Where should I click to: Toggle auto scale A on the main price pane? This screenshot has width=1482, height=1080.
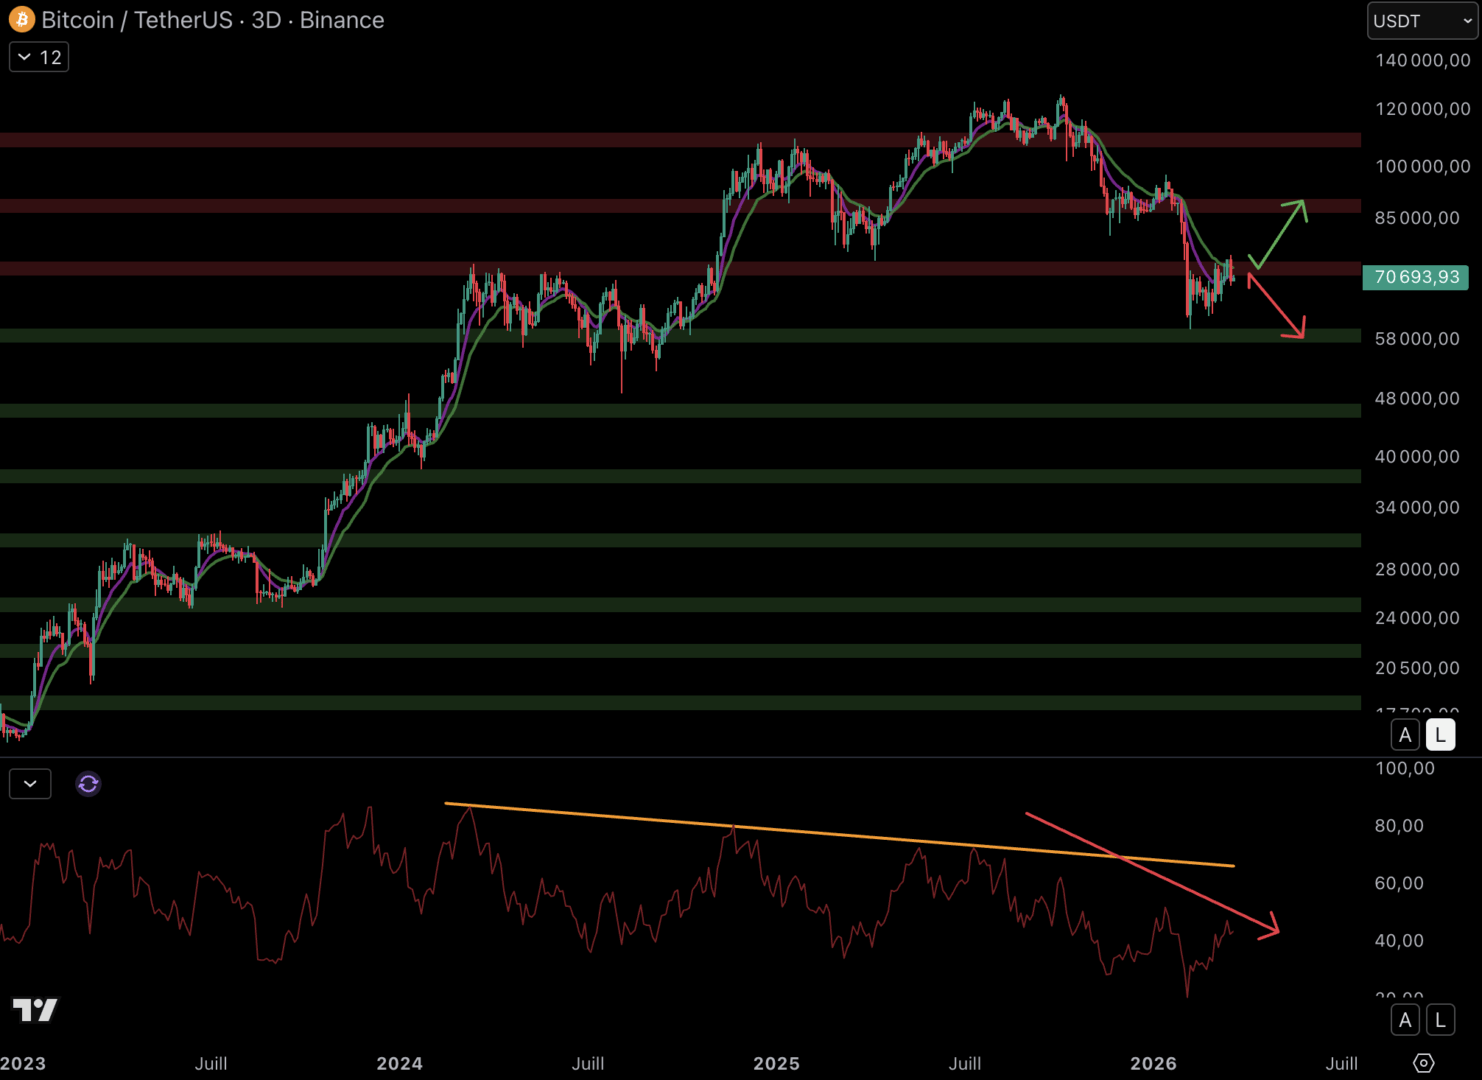coord(1405,735)
